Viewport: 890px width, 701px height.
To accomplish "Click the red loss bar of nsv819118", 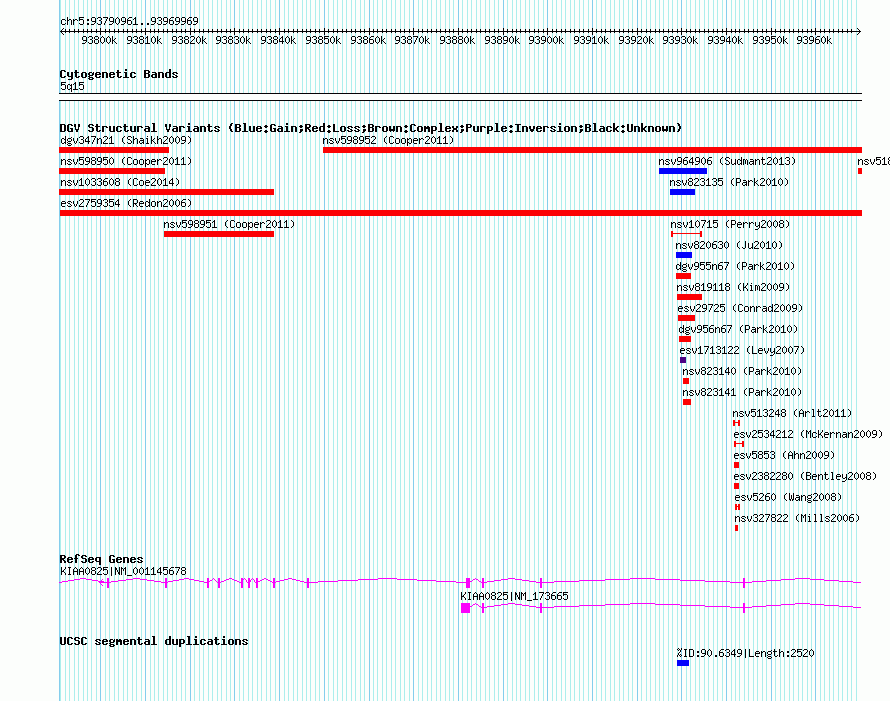I will point(689,297).
